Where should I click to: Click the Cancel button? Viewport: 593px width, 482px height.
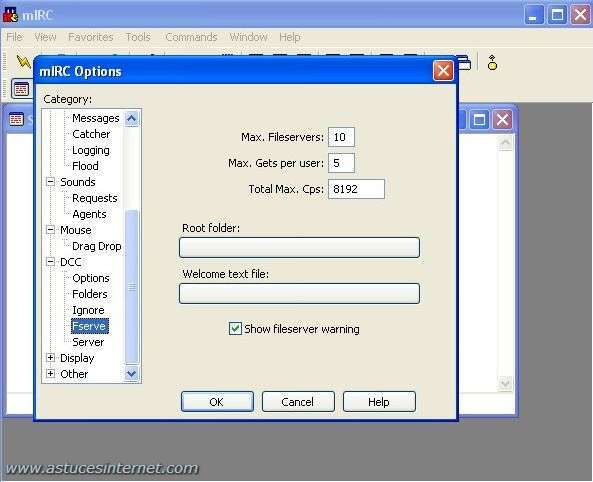[x=298, y=402]
